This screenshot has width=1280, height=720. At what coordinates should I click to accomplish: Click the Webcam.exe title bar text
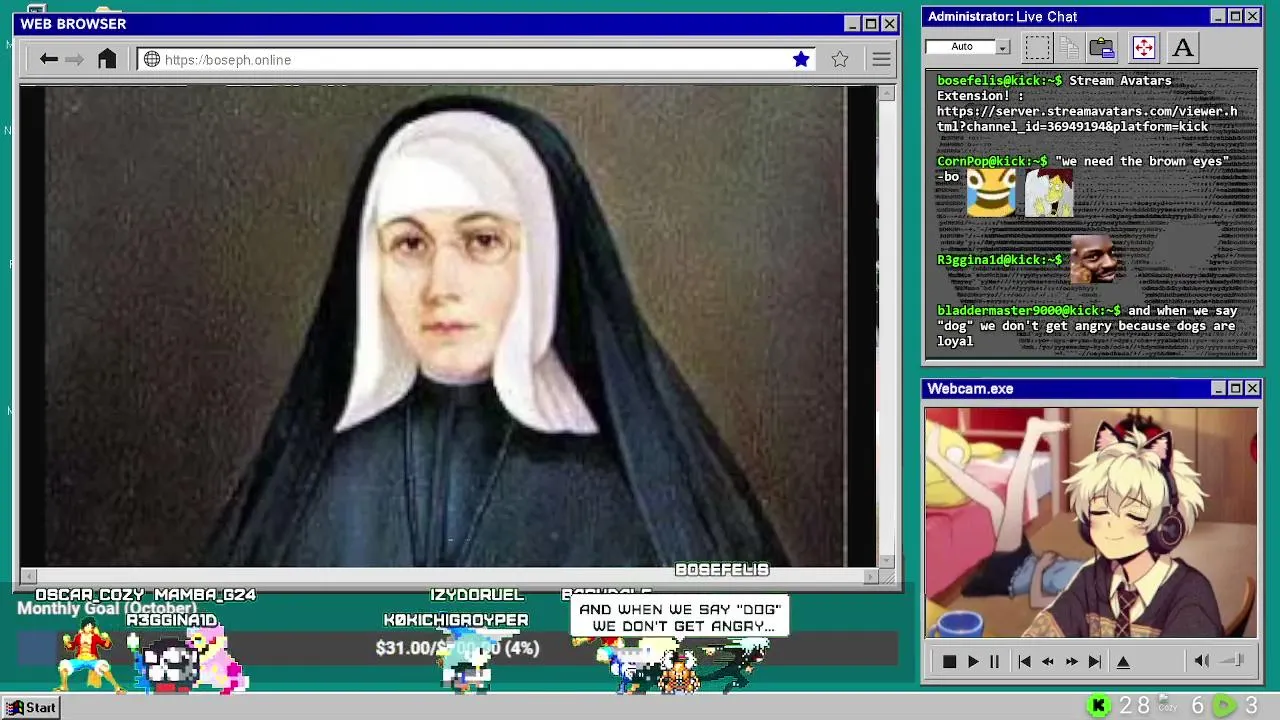pos(970,389)
